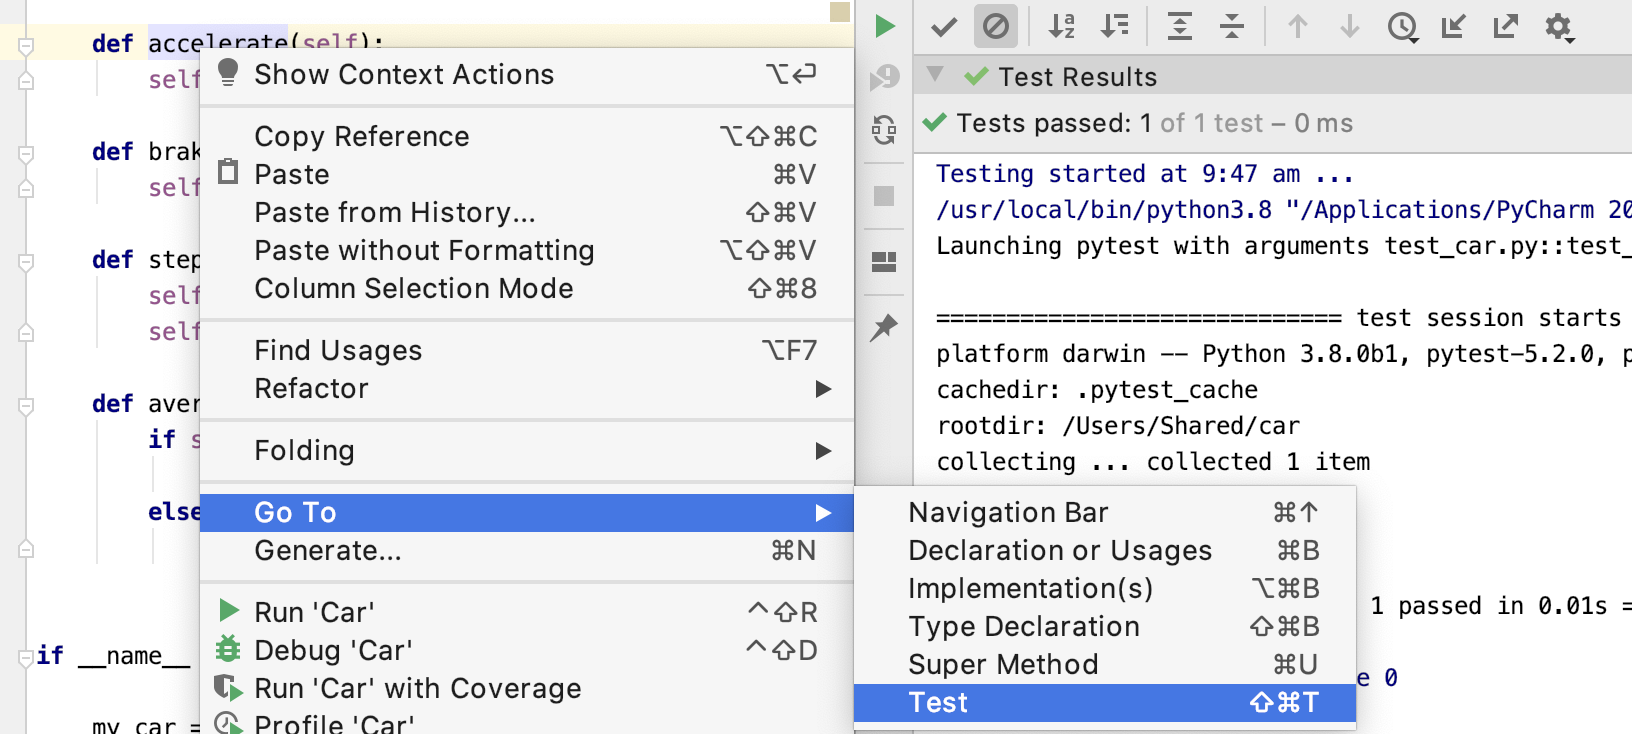Sort test results alphabetically
Image resolution: width=1632 pixels, height=734 pixels.
(1061, 26)
